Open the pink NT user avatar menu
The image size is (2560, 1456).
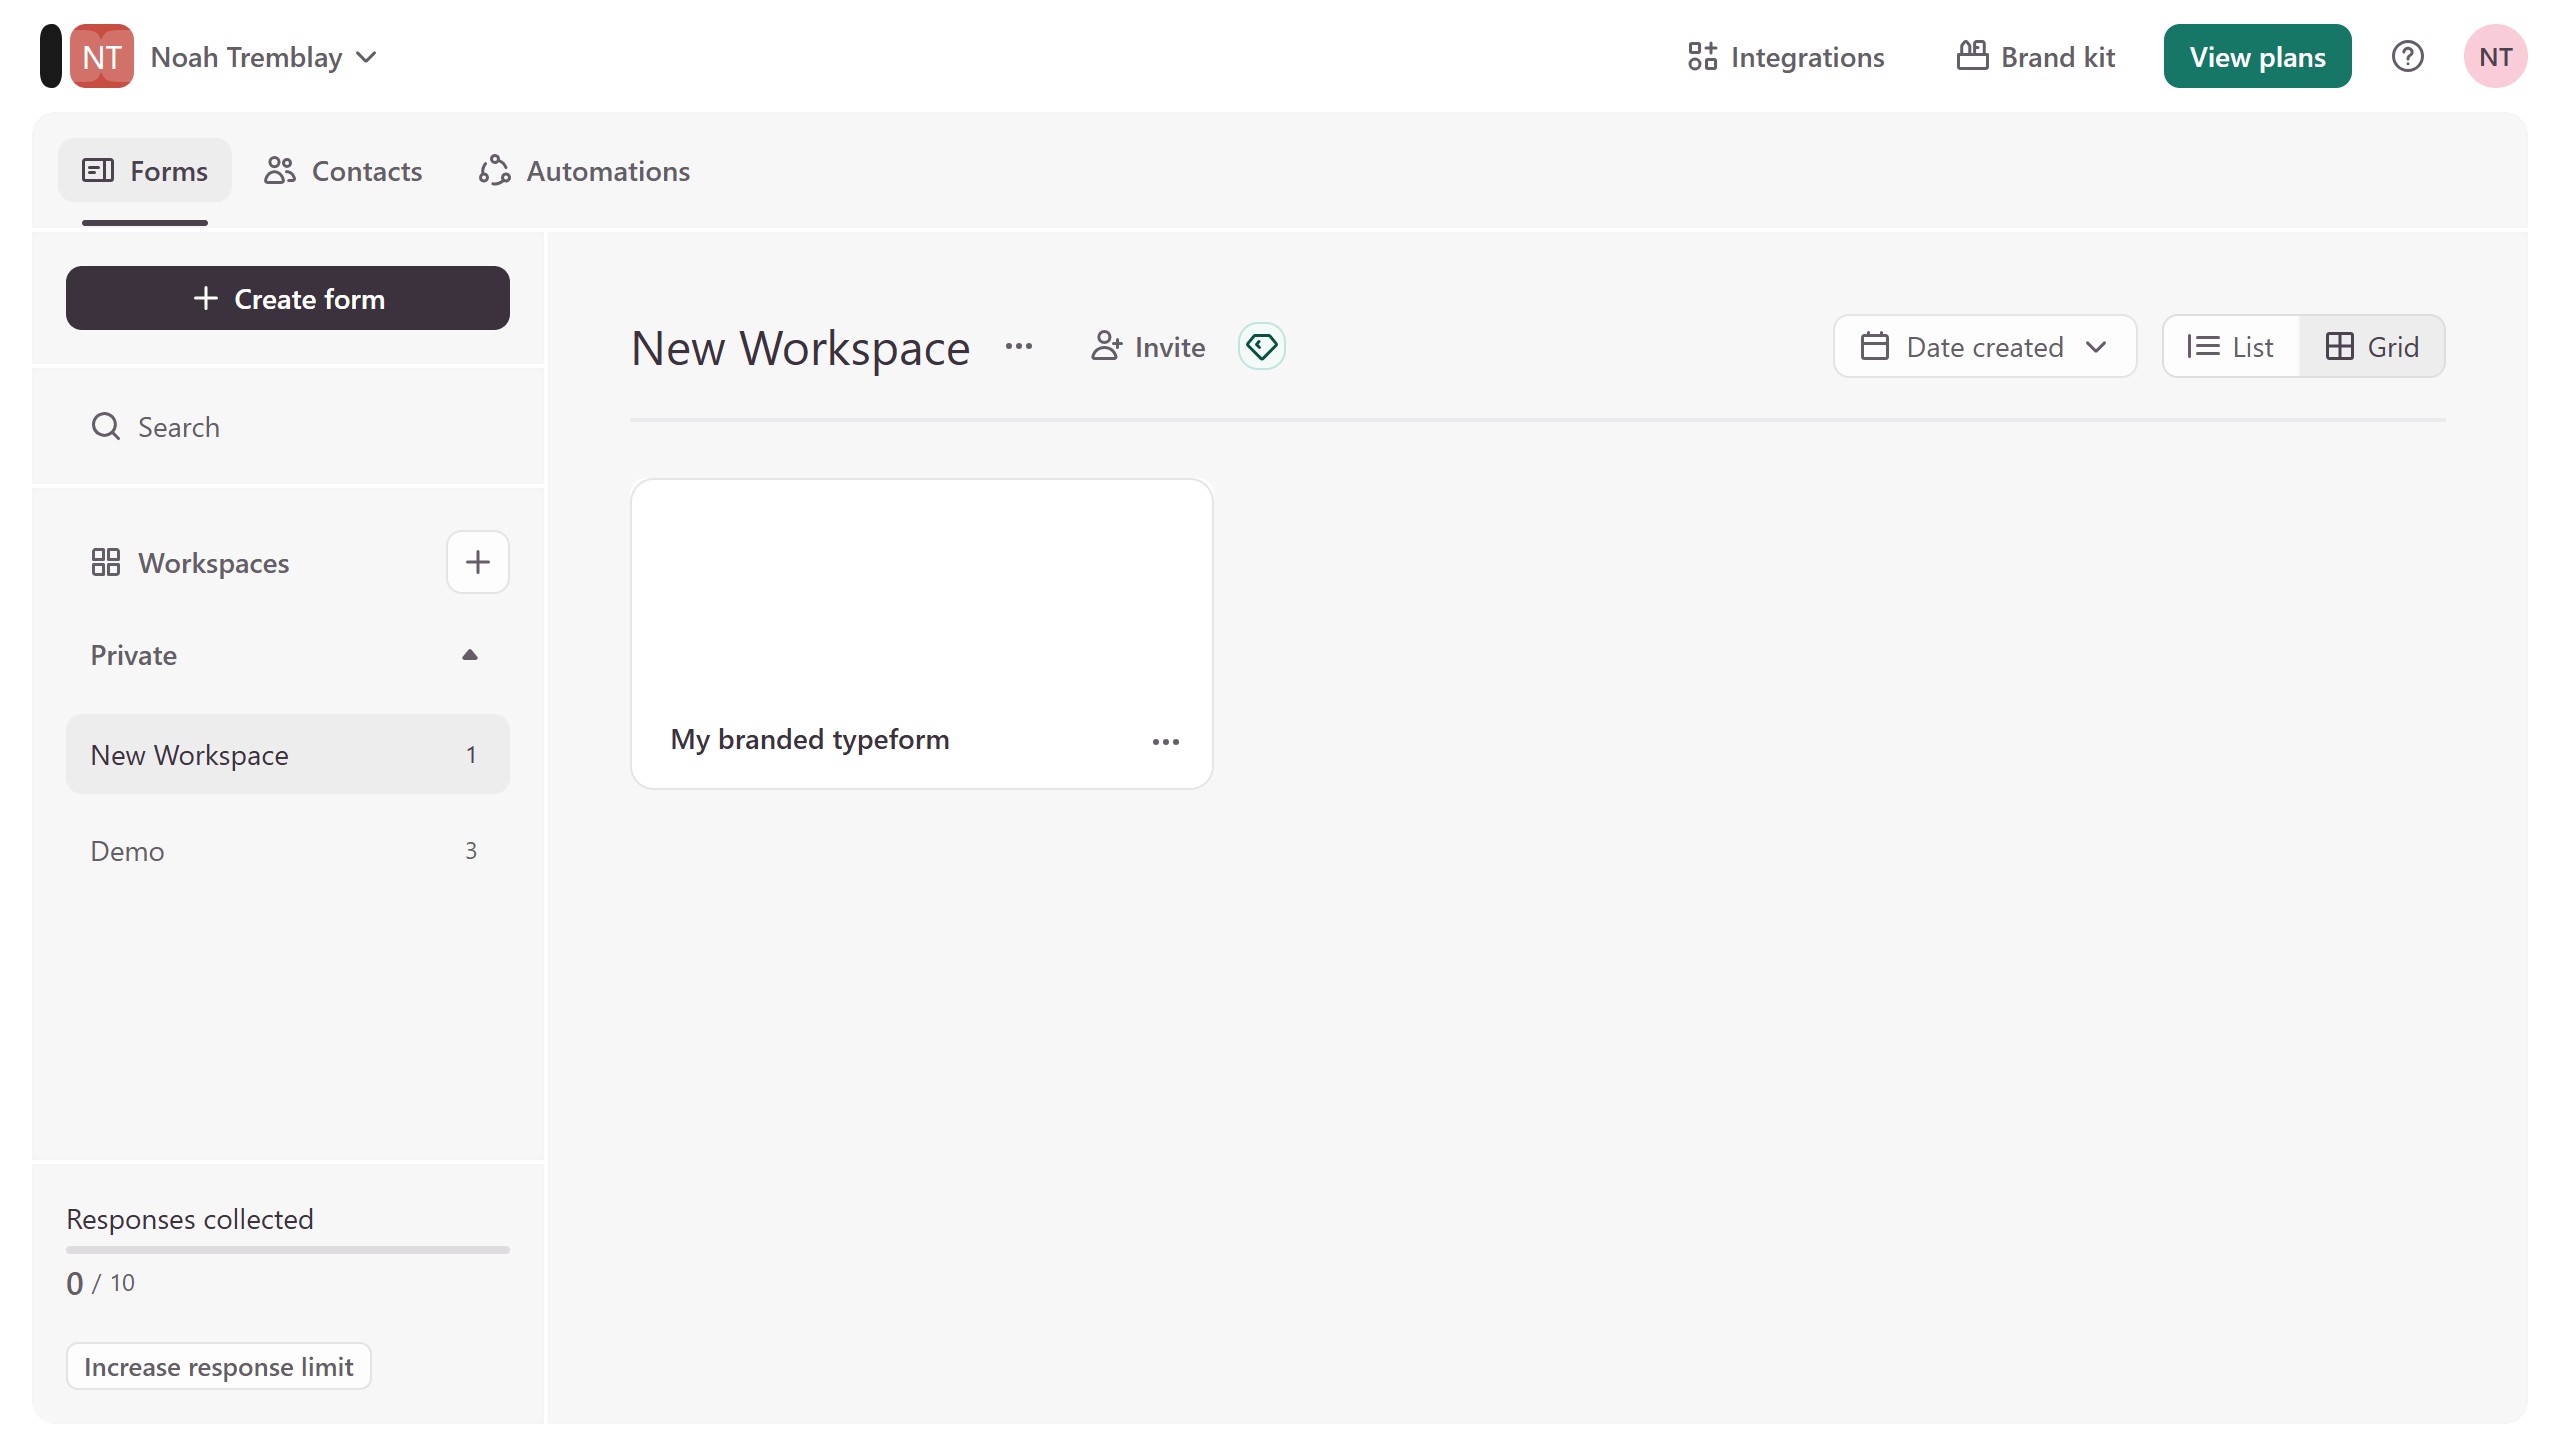tap(2495, 57)
